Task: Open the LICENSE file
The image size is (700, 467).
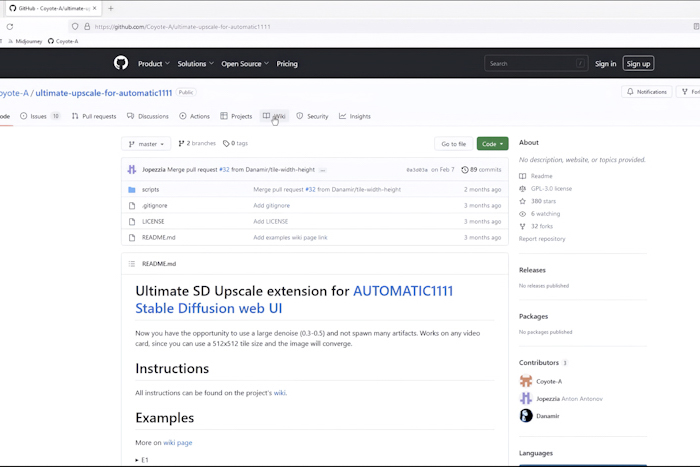Action: point(153,221)
